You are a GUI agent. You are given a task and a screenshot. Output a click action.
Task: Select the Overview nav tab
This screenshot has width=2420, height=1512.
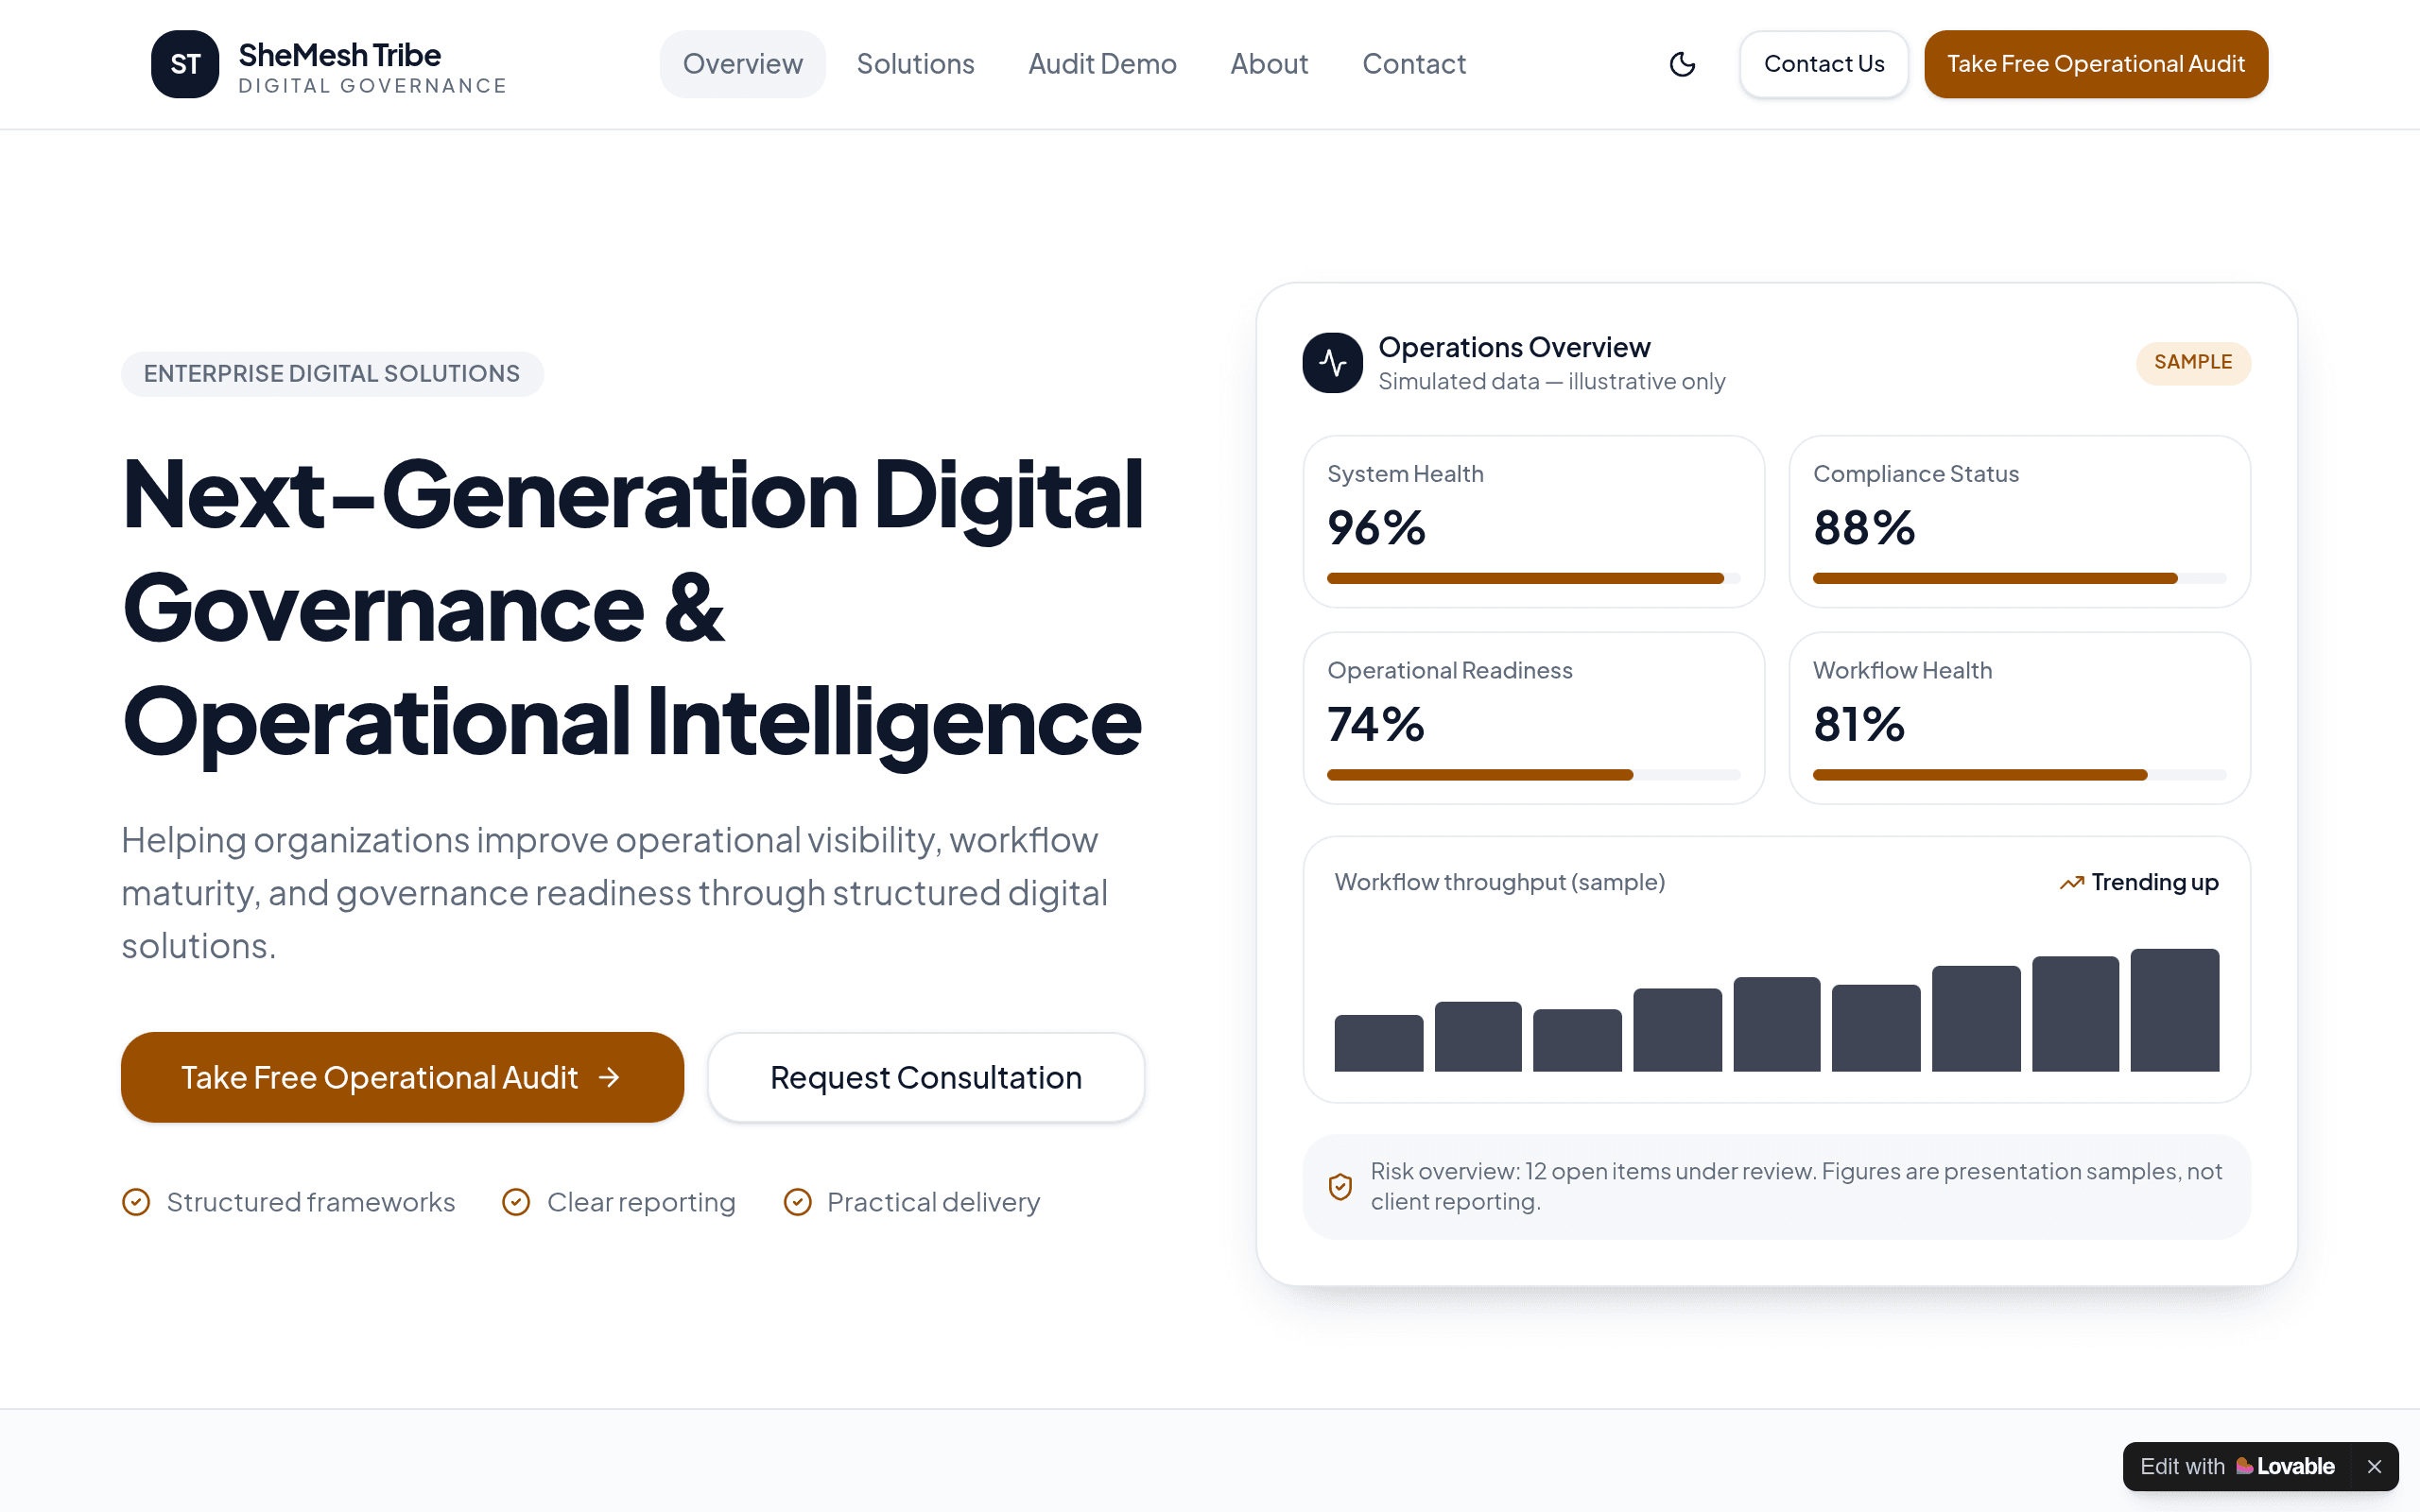(742, 64)
